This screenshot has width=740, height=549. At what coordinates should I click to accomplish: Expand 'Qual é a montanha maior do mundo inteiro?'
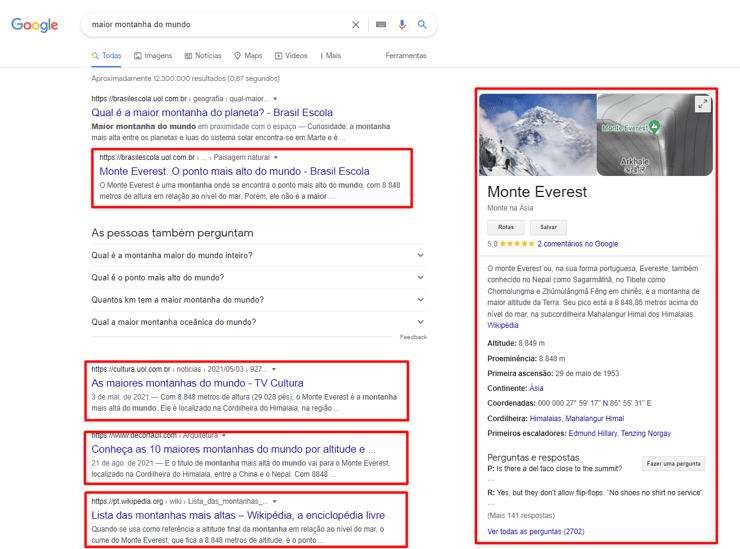click(259, 255)
